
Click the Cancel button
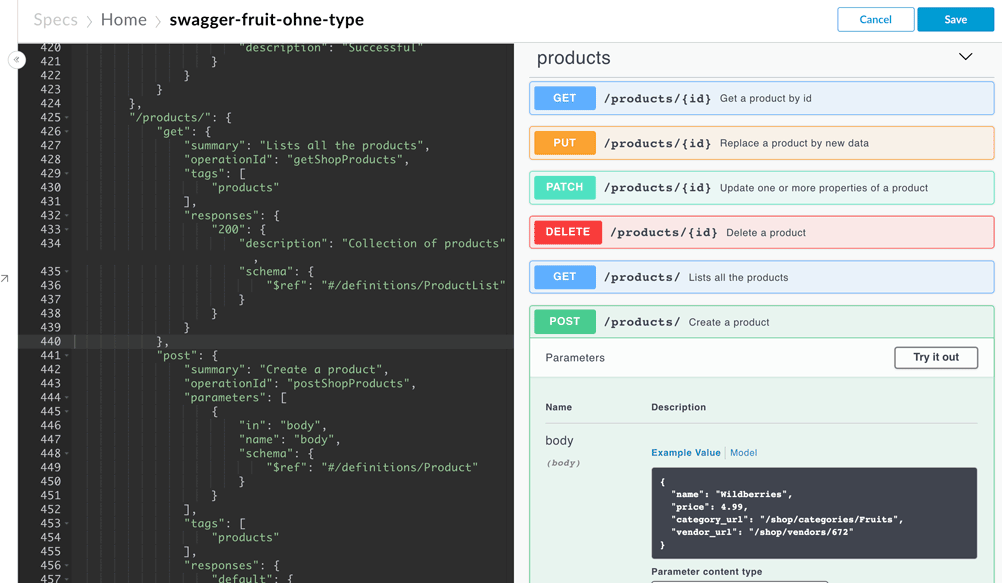(x=875, y=20)
